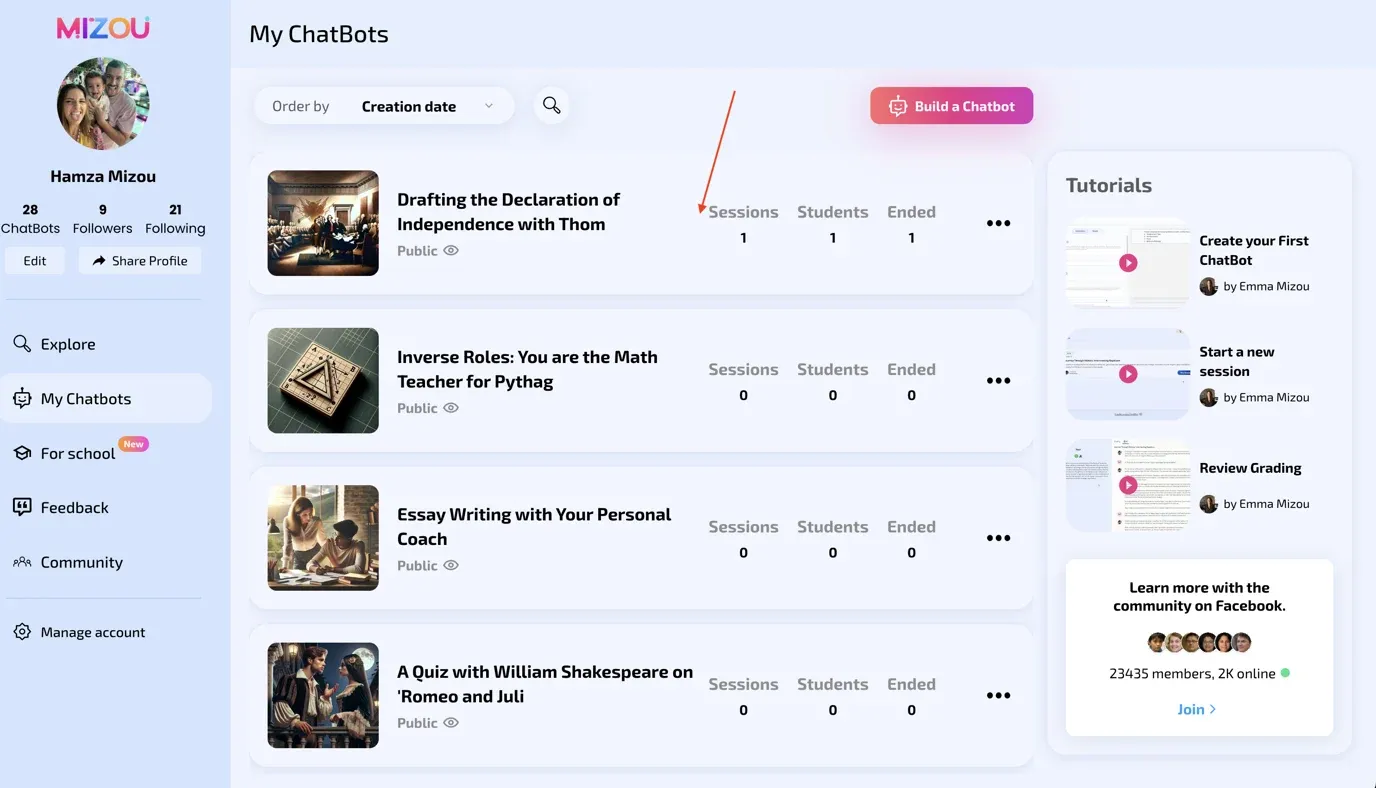
Task: Click the magnifying glass search icon
Action: coord(551,105)
